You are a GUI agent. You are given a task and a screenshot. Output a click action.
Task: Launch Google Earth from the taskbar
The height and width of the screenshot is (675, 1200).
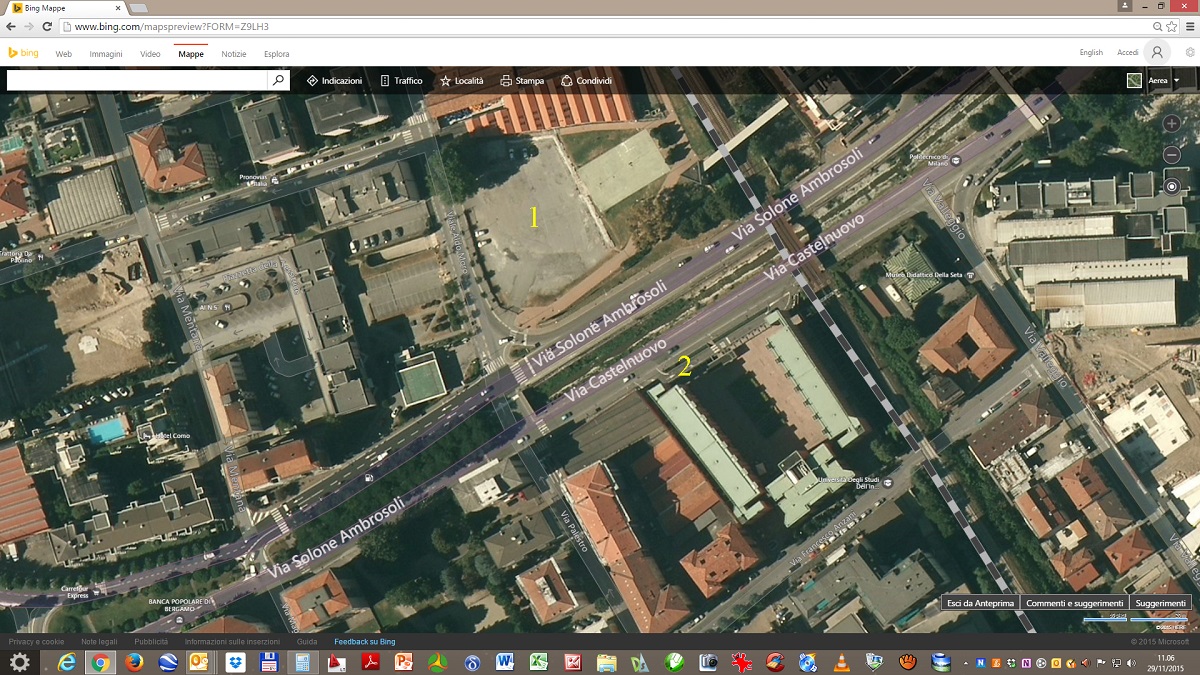[168, 662]
